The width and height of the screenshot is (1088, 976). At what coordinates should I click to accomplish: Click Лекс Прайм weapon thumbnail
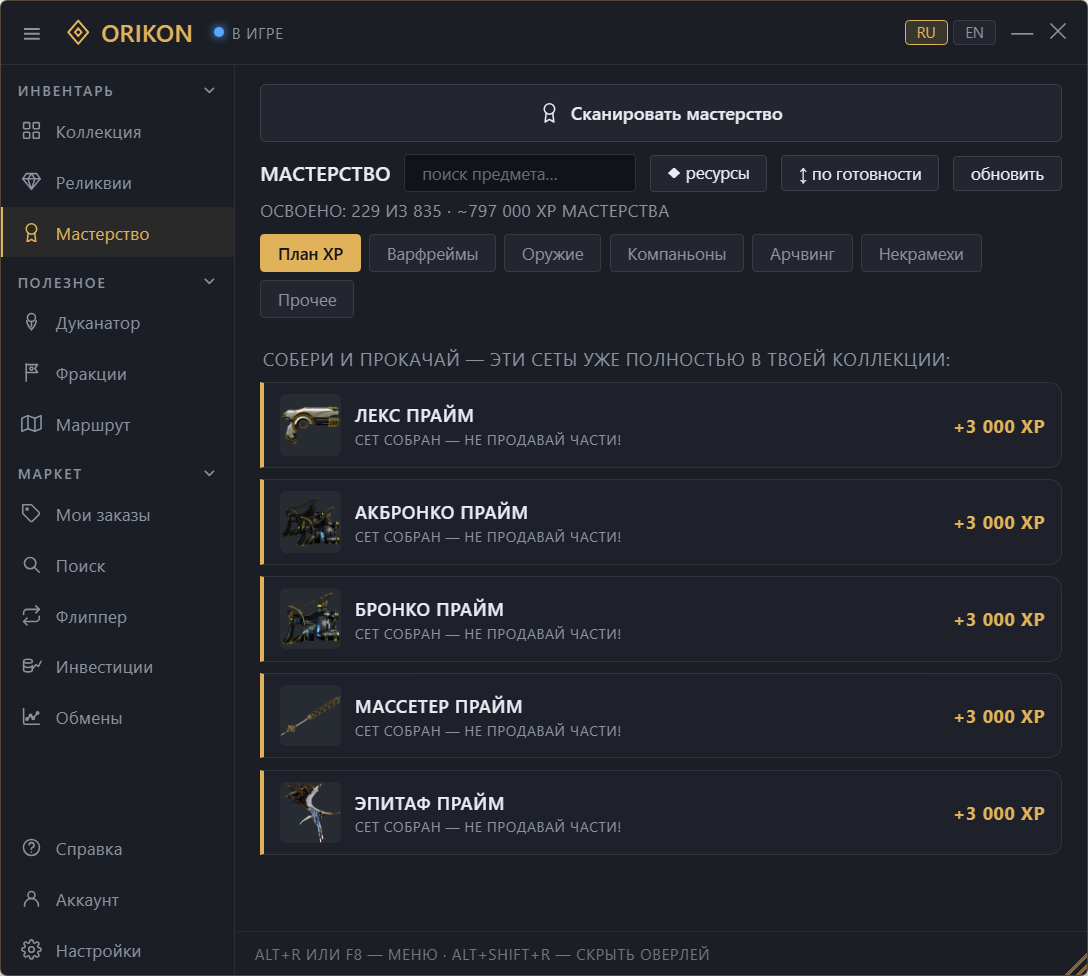pos(310,425)
